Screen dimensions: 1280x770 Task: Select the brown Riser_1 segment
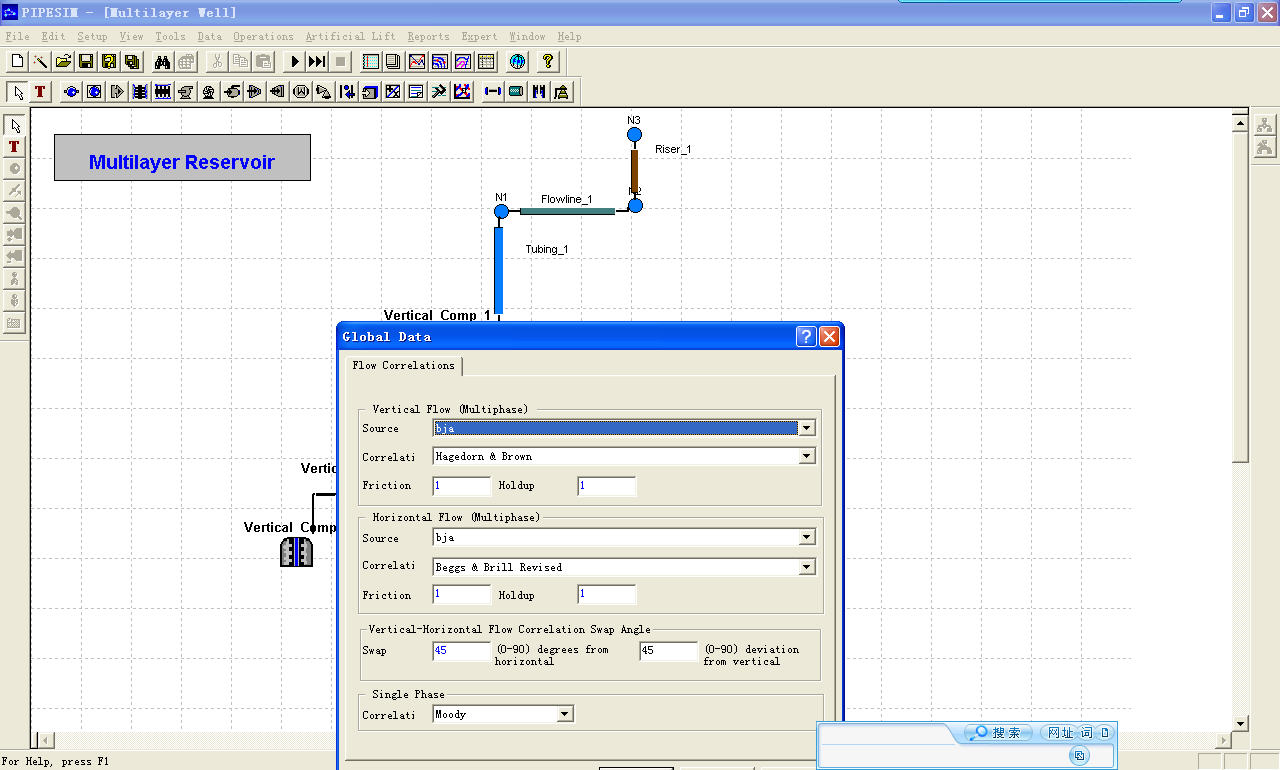pyautogui.click(x=634, y=169)
